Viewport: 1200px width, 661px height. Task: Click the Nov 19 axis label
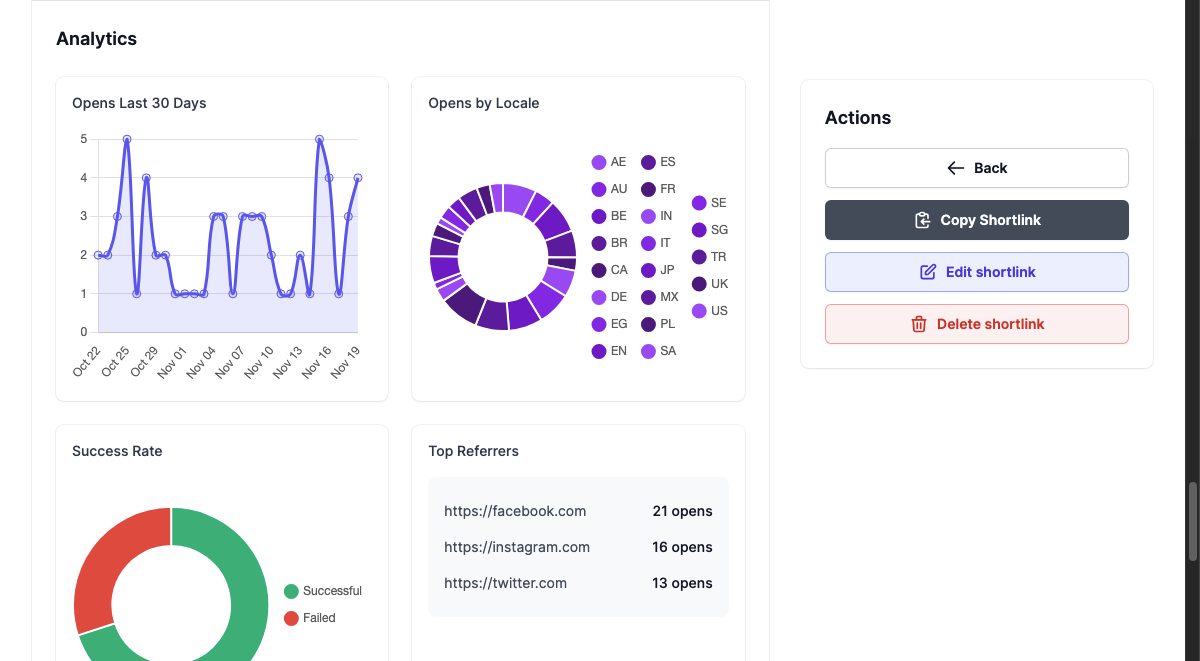tap(345, 362)
